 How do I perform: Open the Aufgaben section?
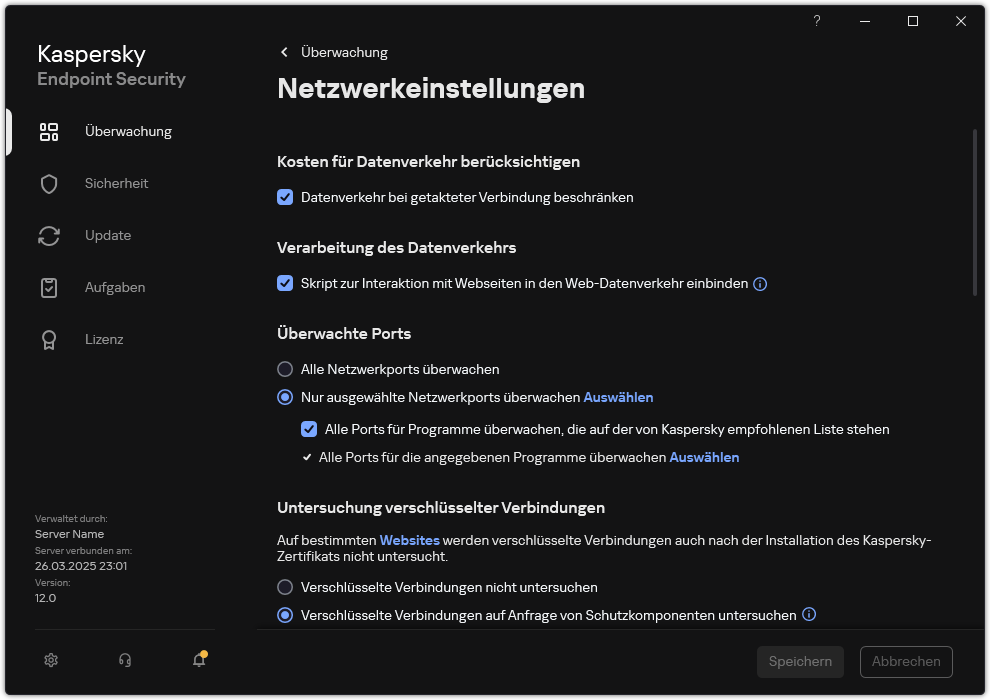[114, 287]
